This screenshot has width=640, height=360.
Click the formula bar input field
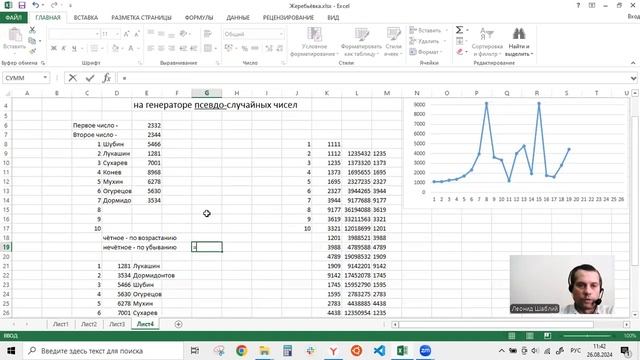pyautogui.click(x=373, y=78)
